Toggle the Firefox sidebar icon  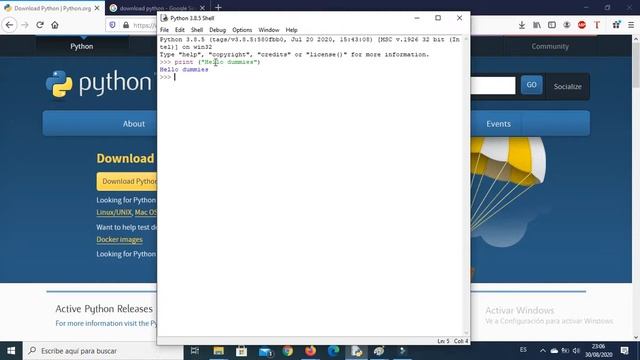(552, 25)
